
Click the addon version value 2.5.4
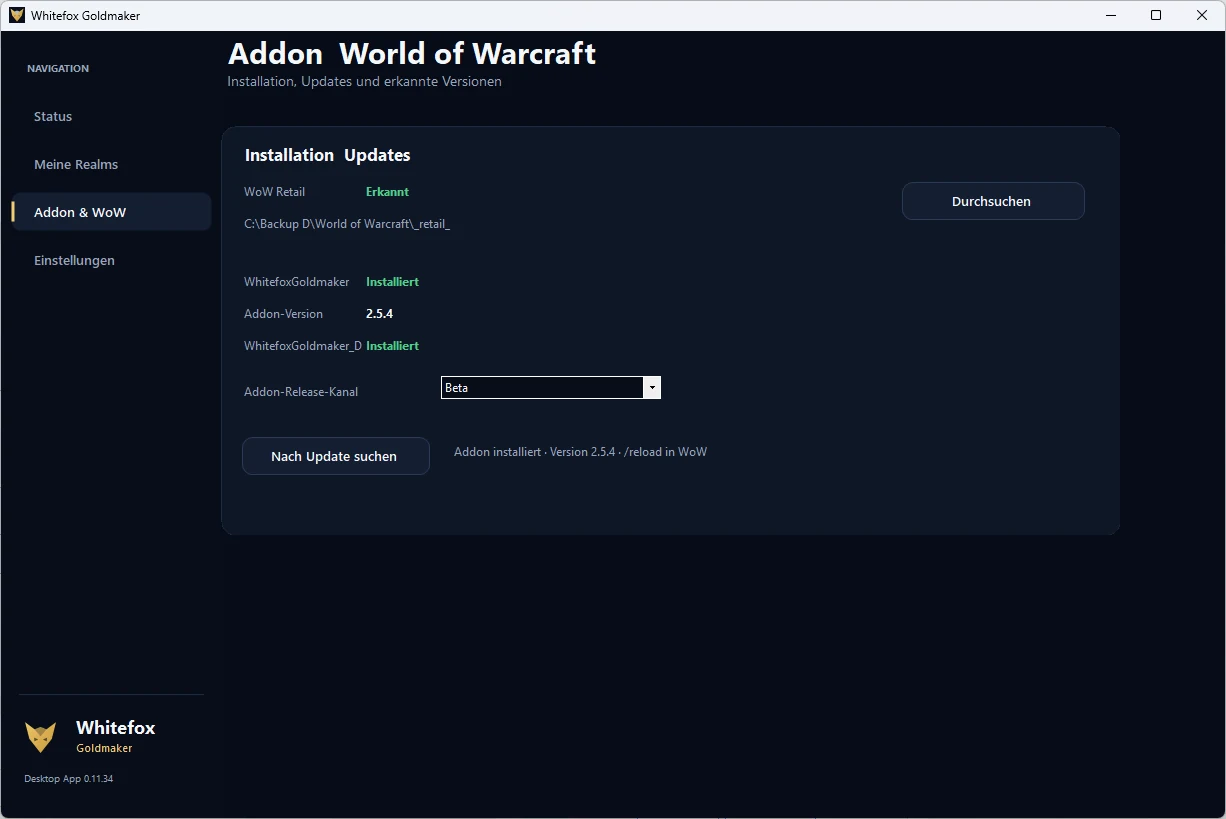379,314
